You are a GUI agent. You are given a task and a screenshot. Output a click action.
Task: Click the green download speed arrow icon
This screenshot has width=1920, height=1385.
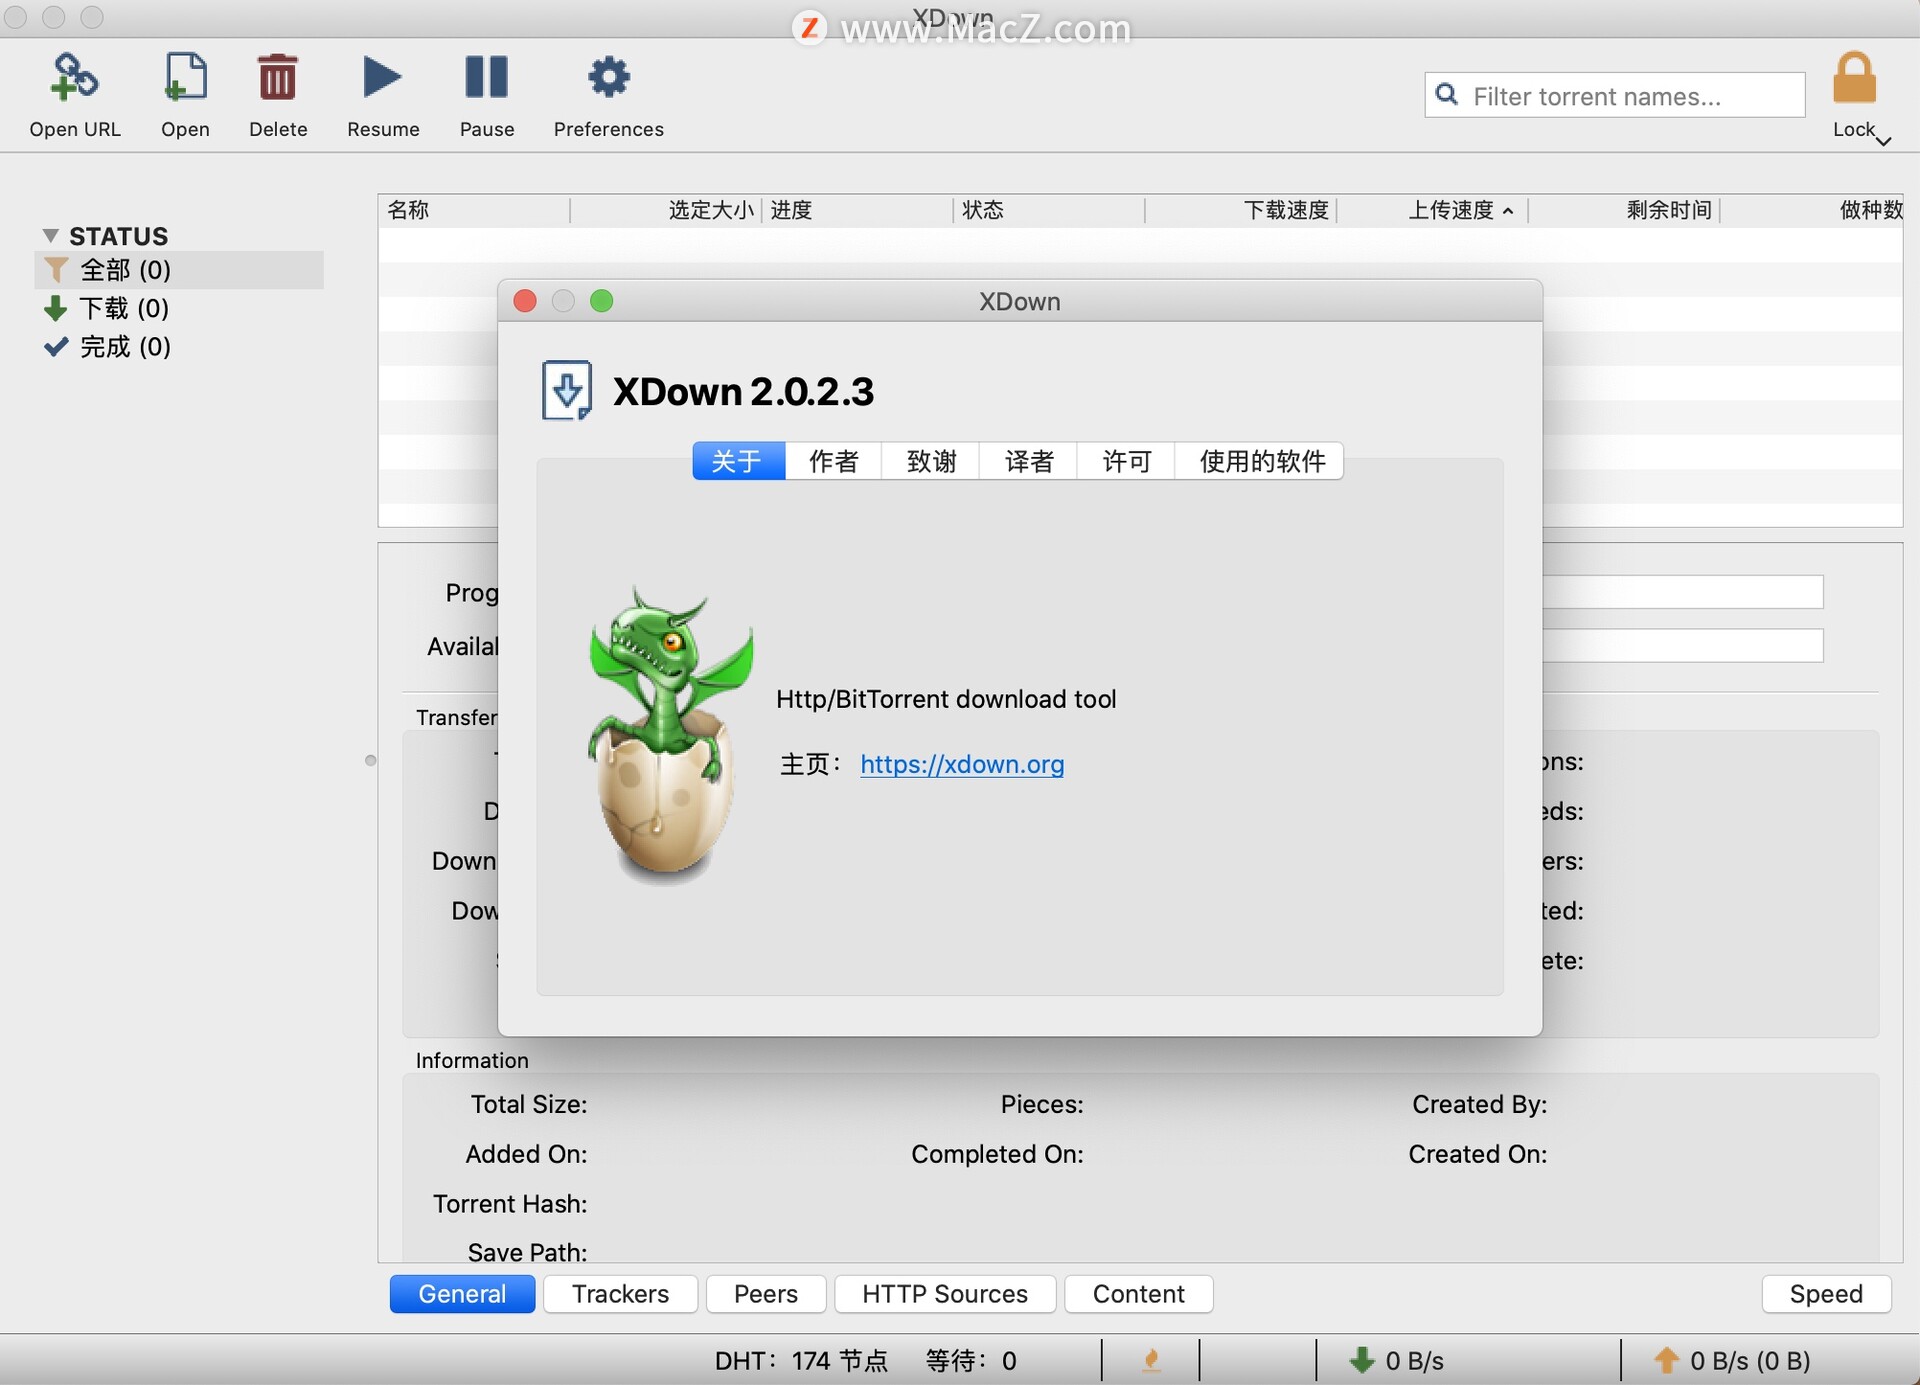point(1361,1360)
